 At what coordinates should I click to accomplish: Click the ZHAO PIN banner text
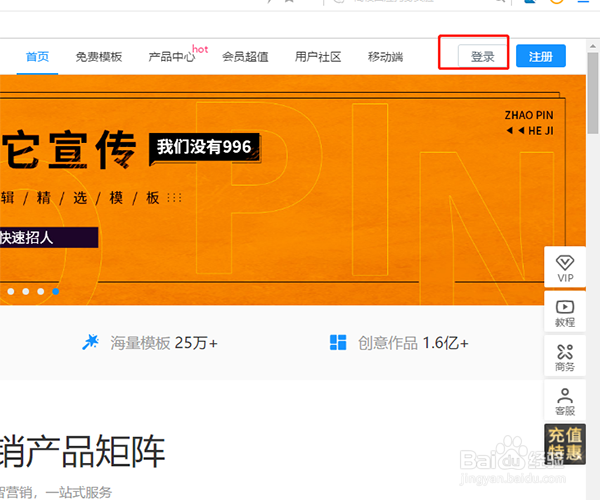(x=529, y=115)
